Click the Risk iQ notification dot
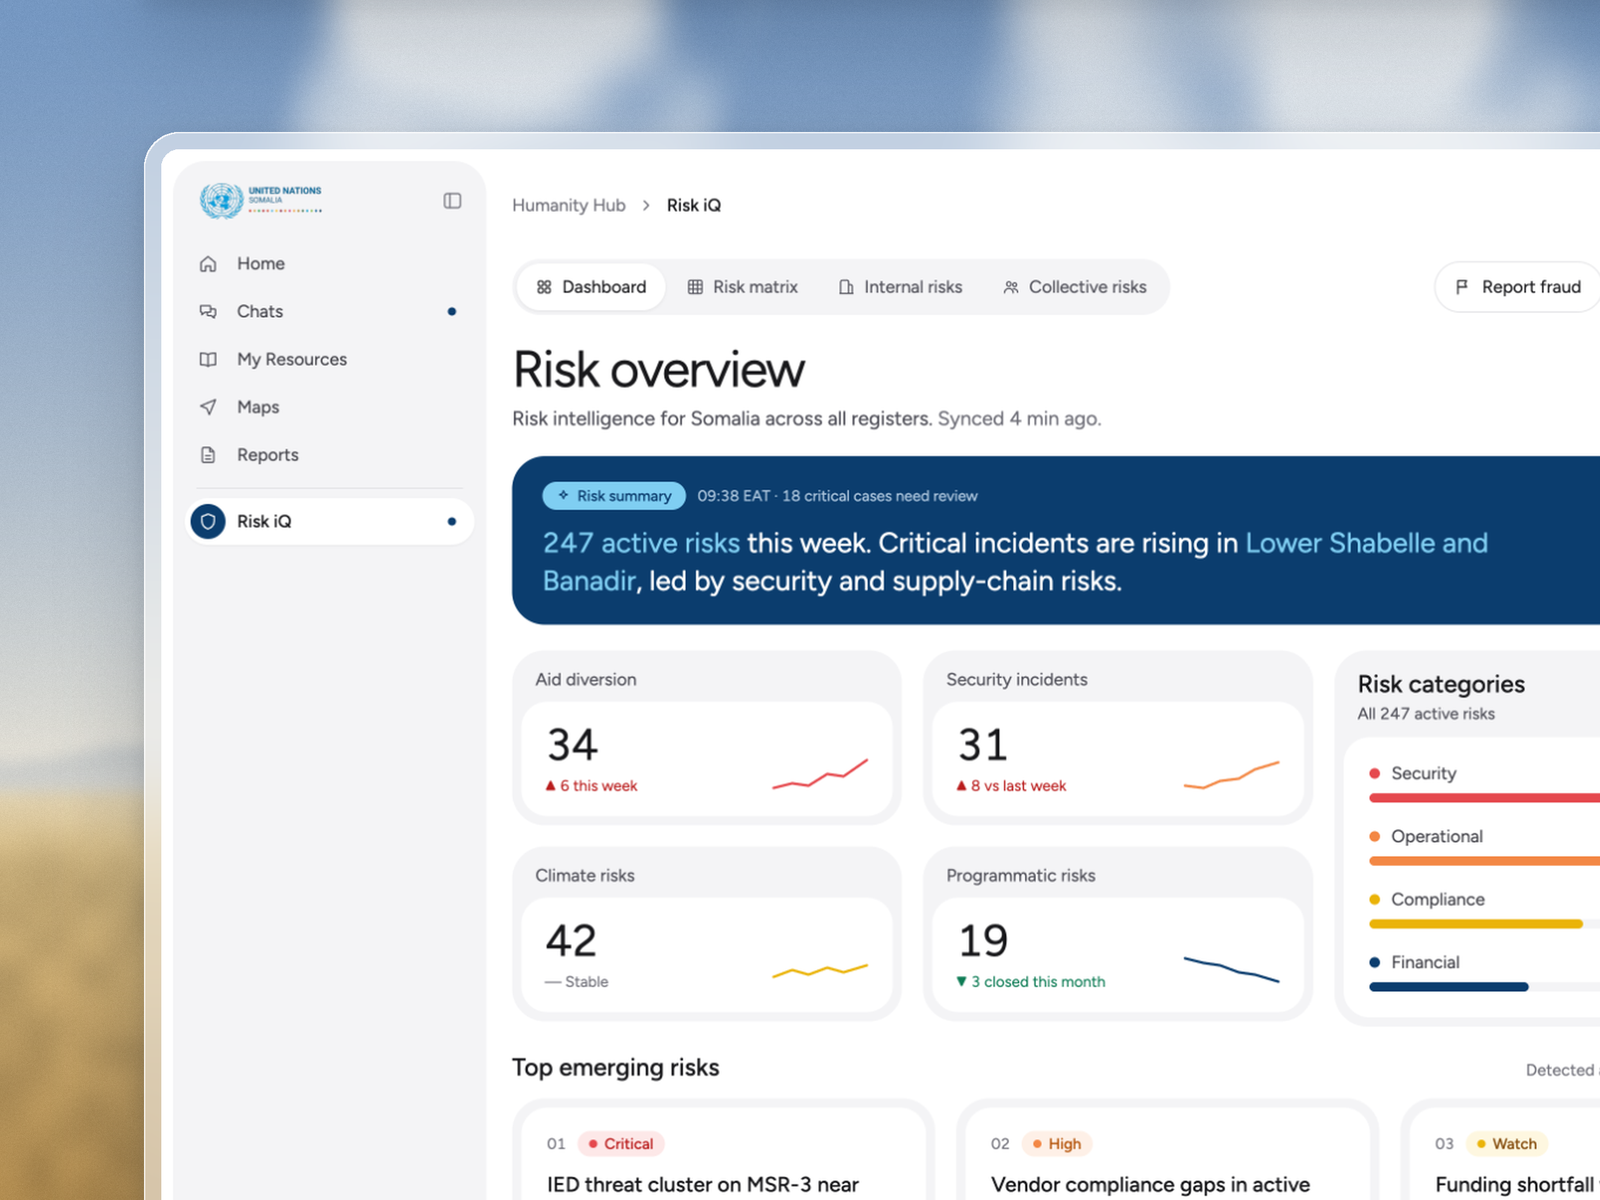 (452, 522)
